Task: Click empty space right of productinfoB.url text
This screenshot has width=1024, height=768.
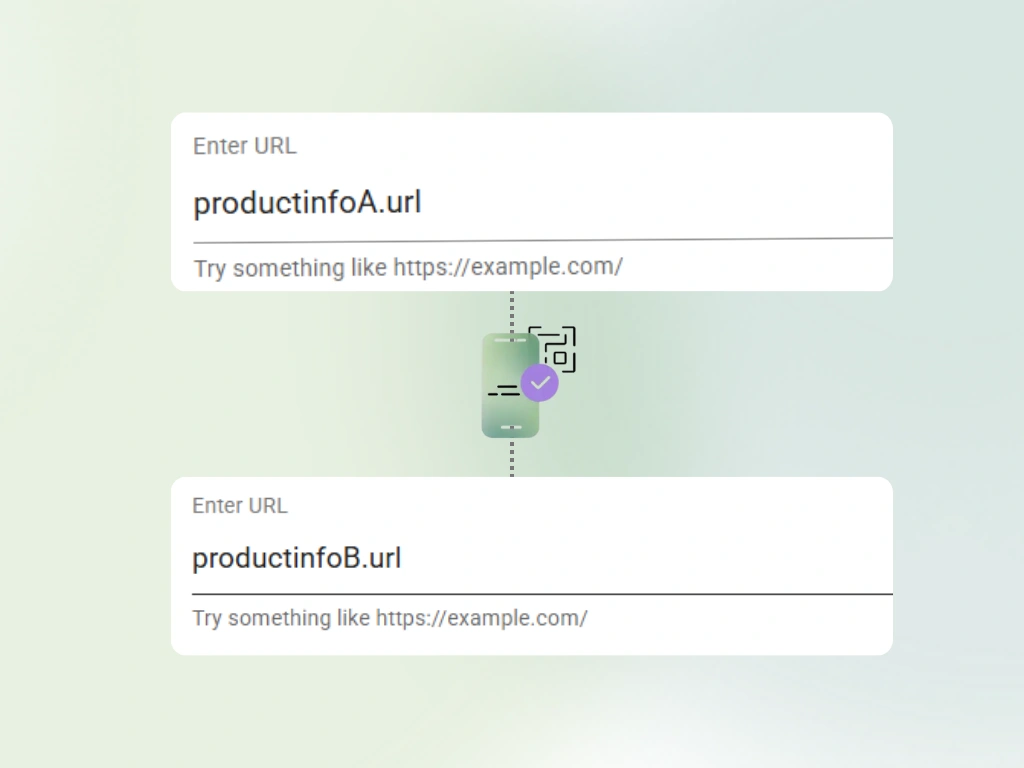Action: 647,558
